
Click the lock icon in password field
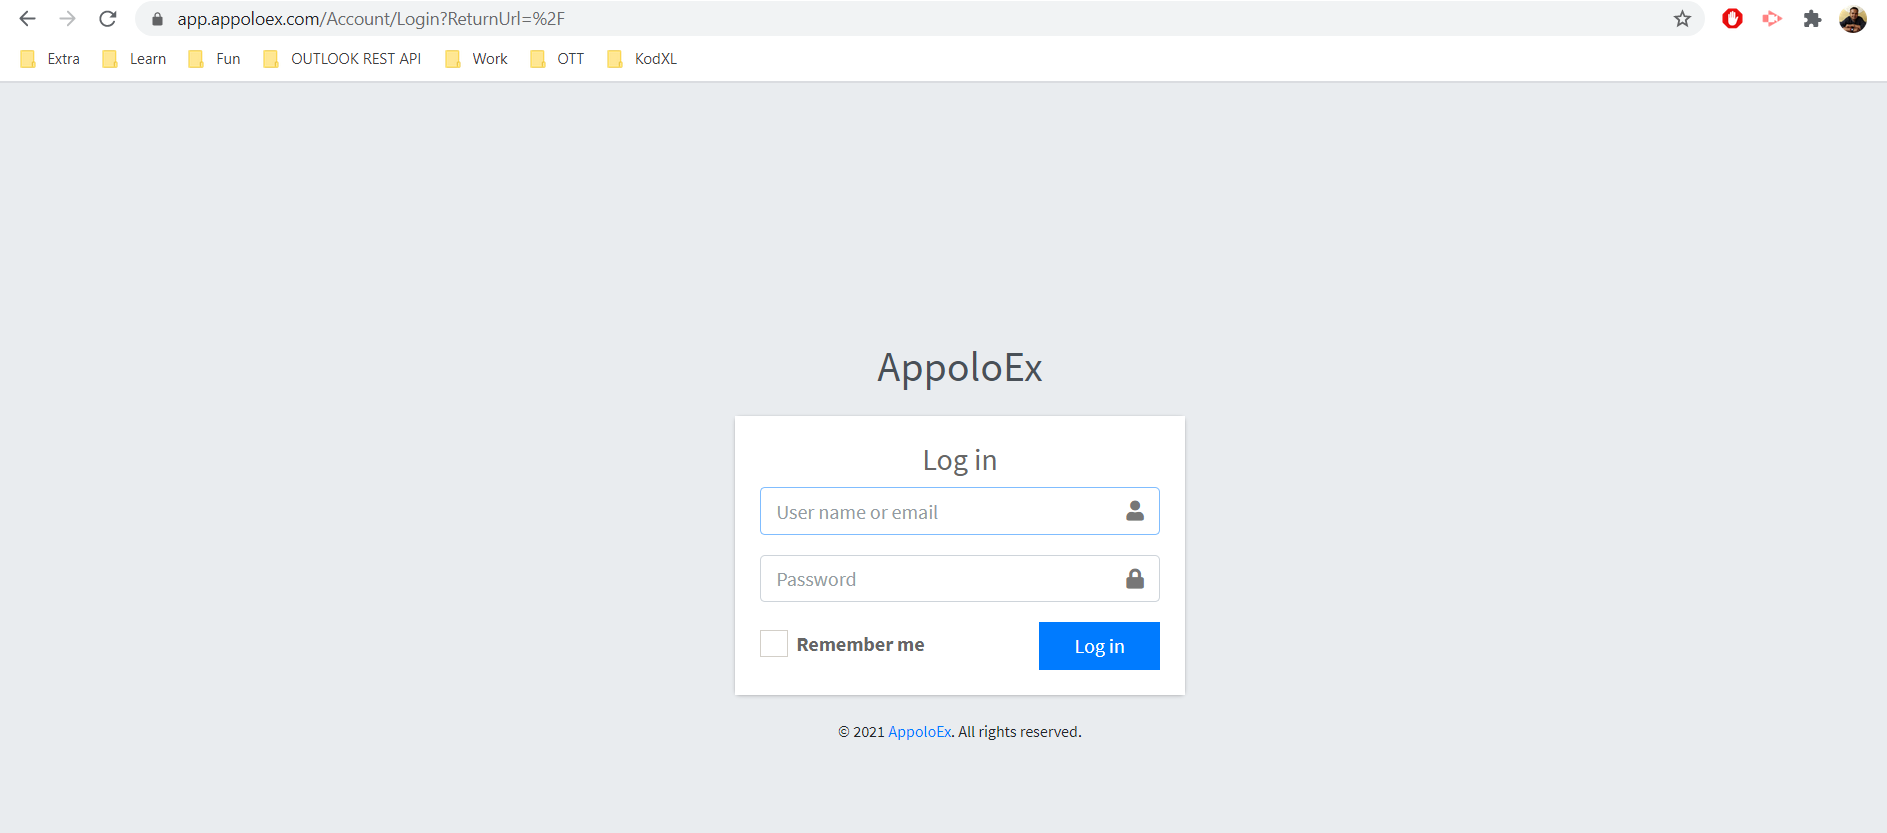click(x=1134, y=579)
